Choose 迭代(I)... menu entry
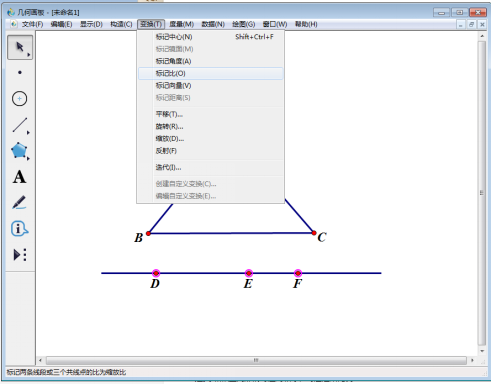Screen dimensions: 492x385 coord(211,167)
